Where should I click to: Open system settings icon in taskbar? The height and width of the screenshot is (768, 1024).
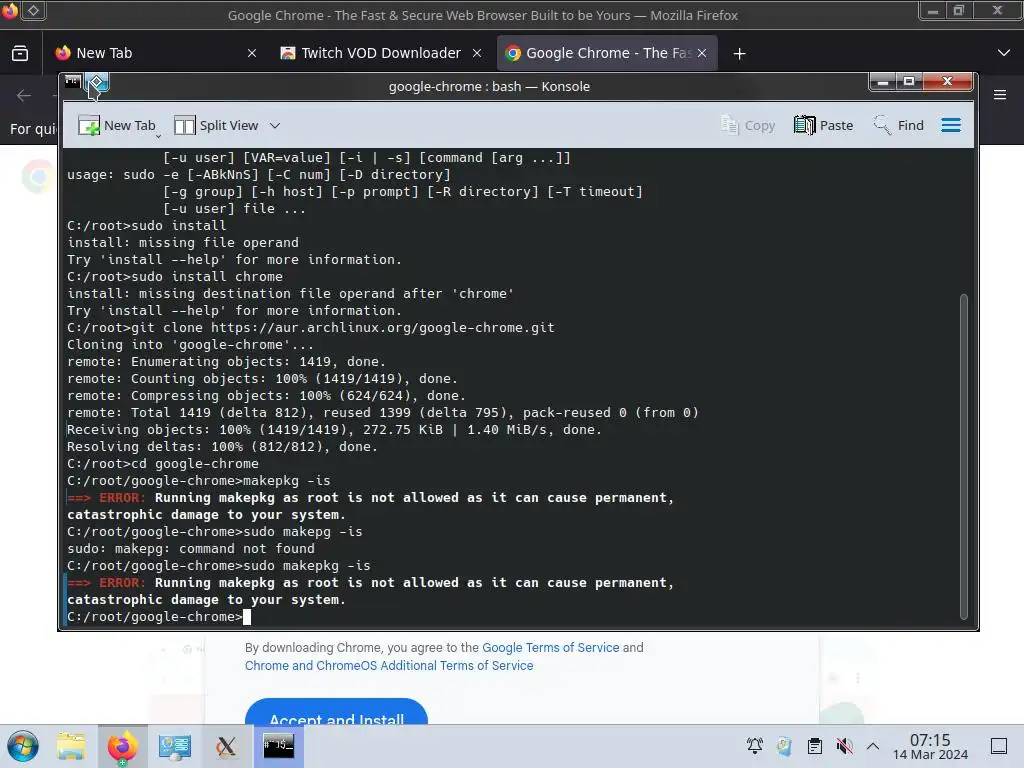(174, 746)
